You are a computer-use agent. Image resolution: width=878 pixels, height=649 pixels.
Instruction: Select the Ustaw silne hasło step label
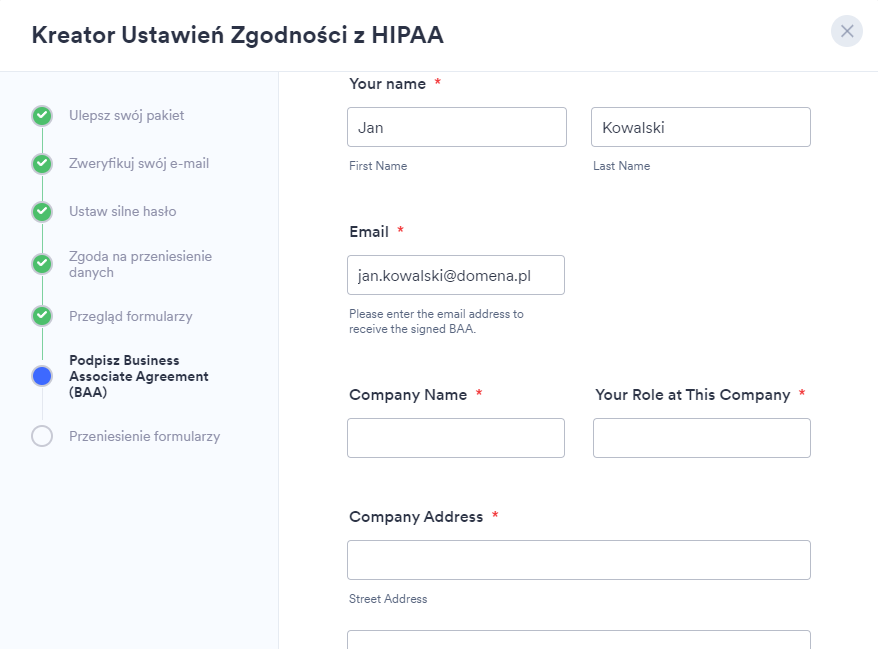click(x=122, y=211)
